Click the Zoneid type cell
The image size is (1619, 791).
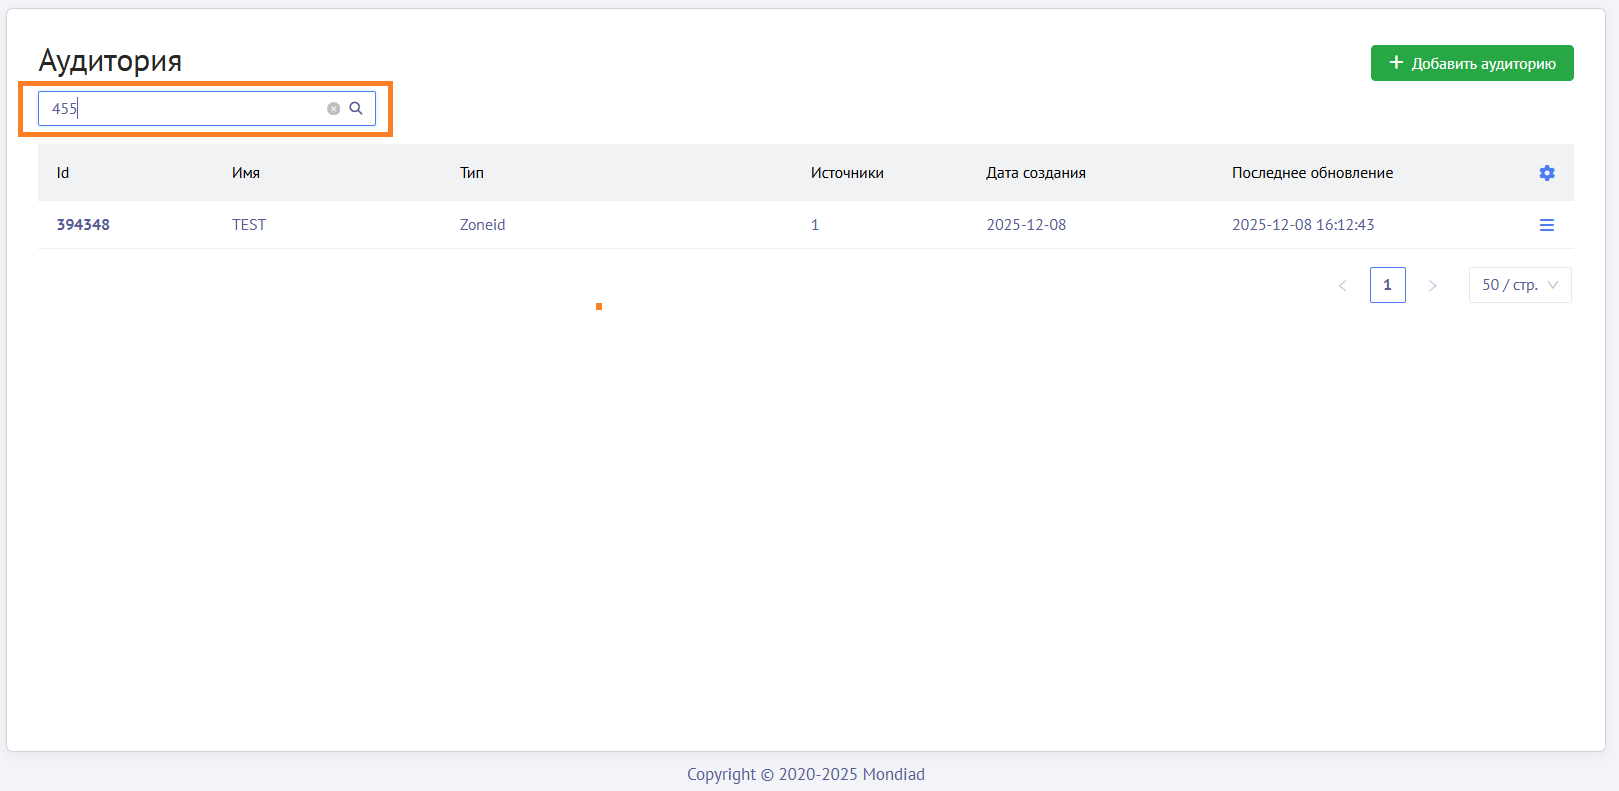pos(482,225)
